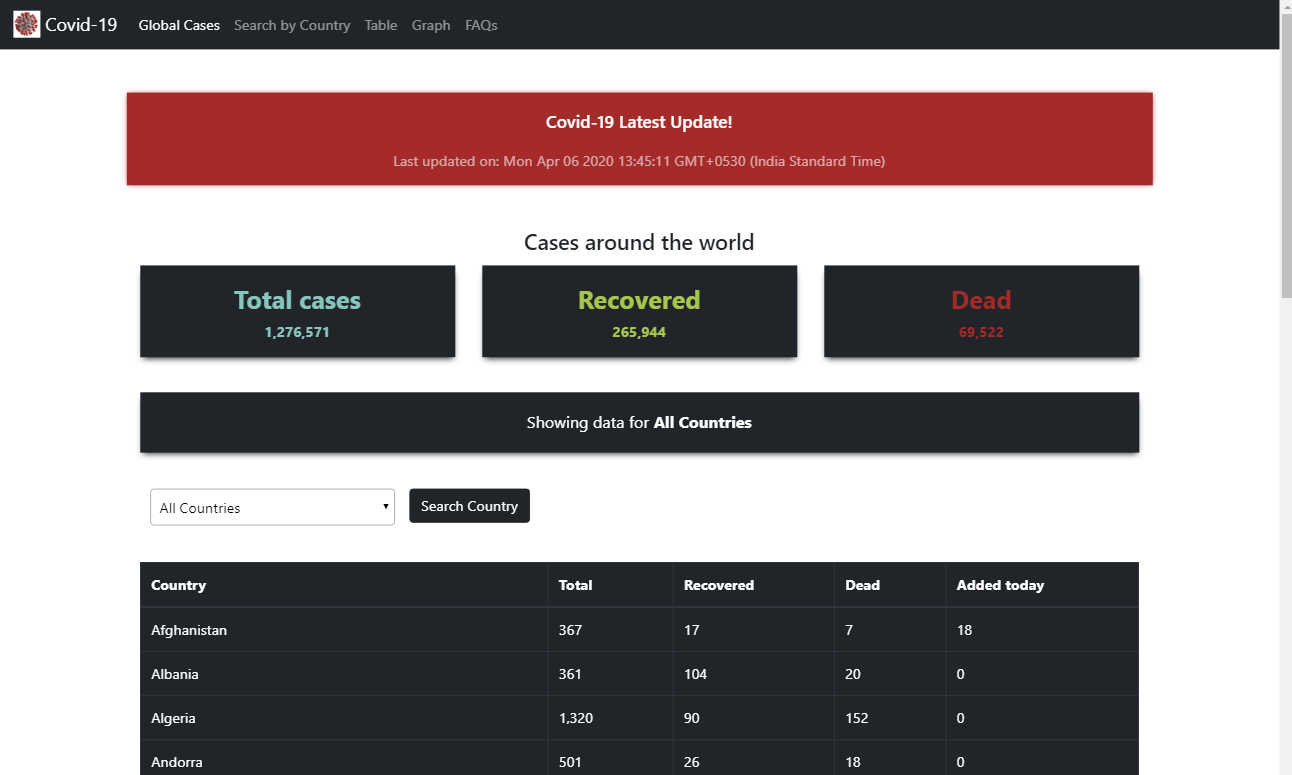Select Search by Country in the navbar
Image resolution: width=1292 pixels, height=775 pixels.
point(292,25)
